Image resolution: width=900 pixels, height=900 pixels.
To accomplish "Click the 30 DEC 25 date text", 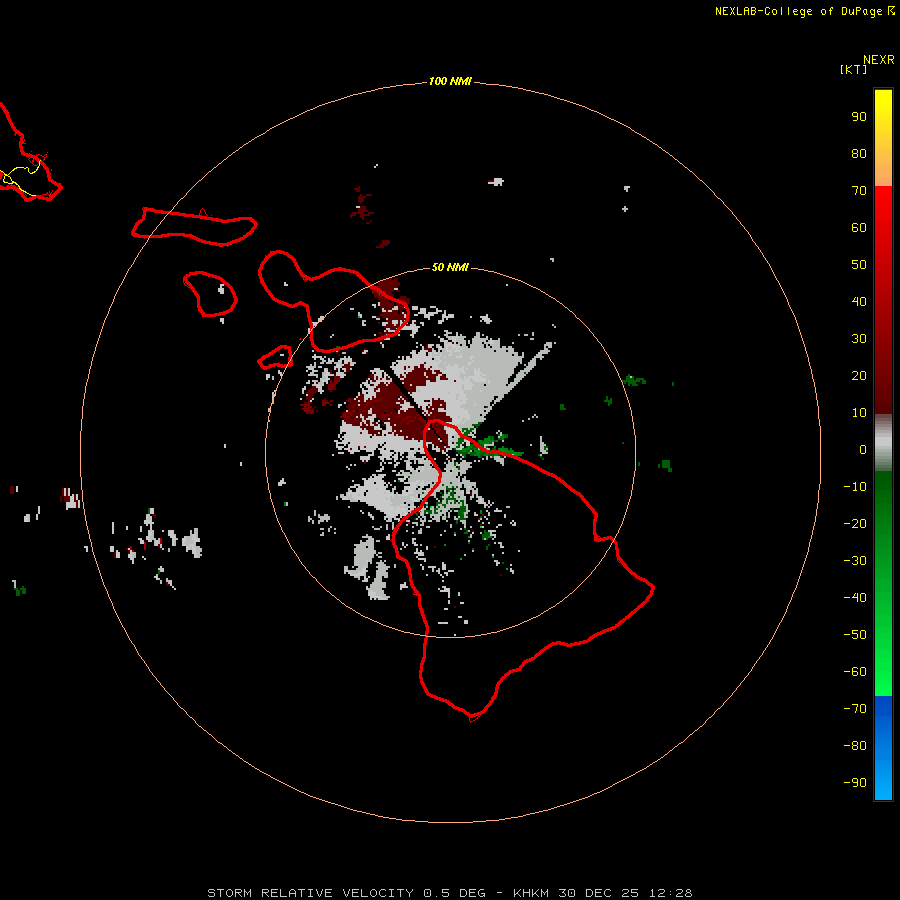I will tap(599, 893).
